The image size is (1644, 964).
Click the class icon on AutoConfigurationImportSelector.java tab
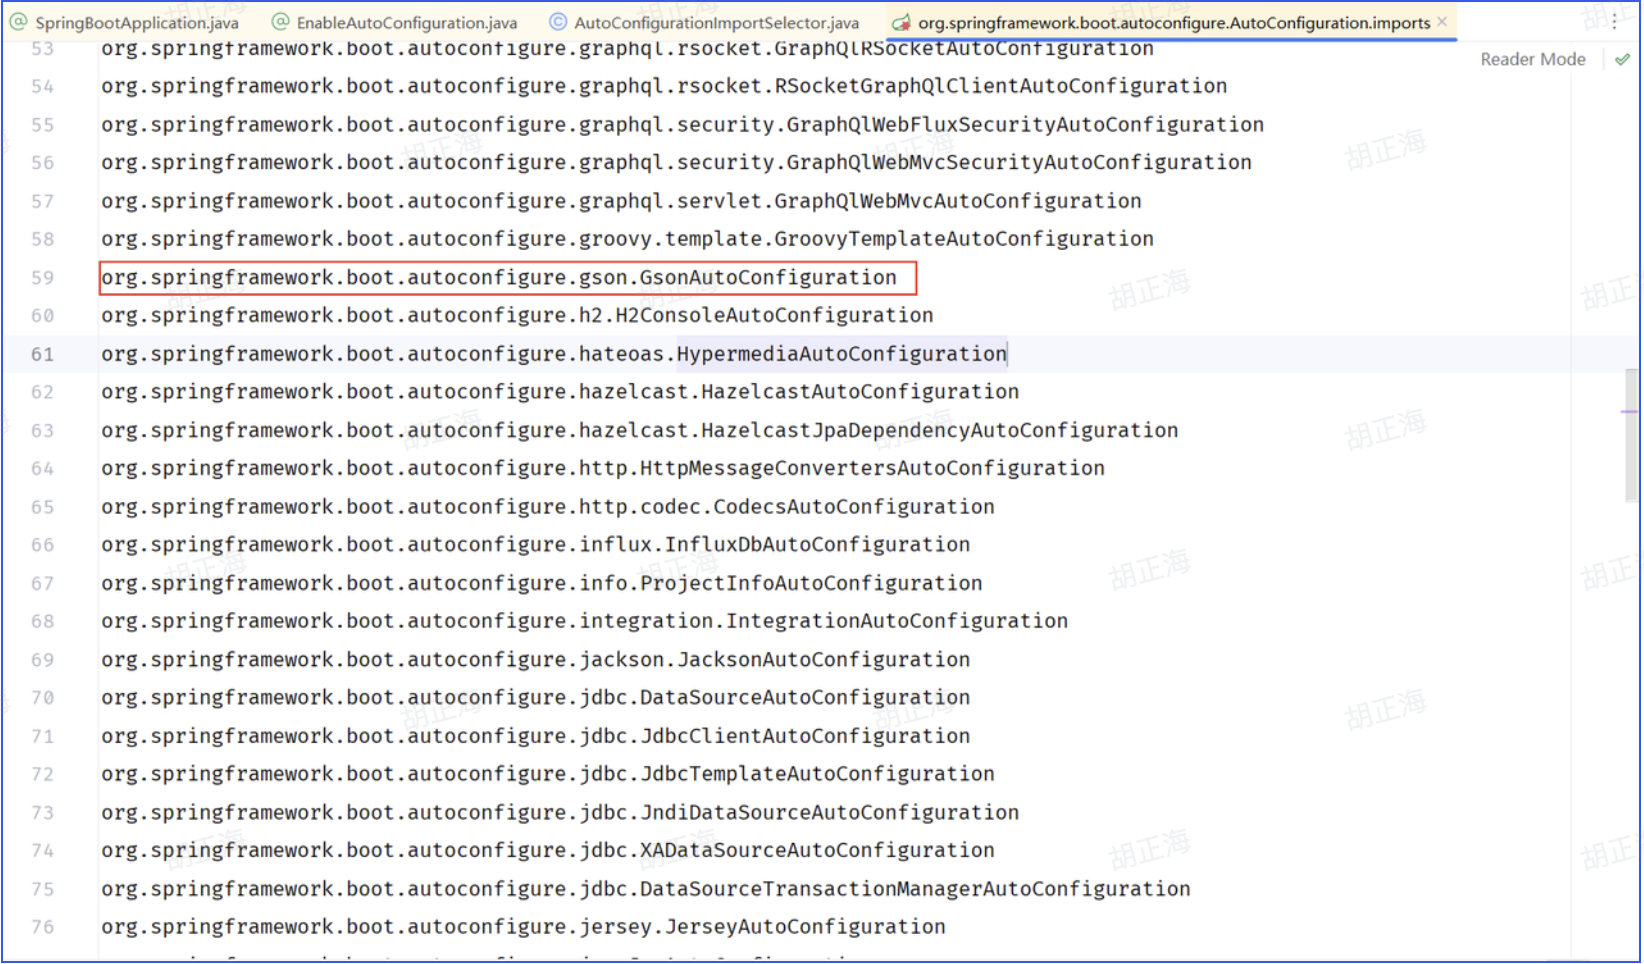(x=556, y=20)
